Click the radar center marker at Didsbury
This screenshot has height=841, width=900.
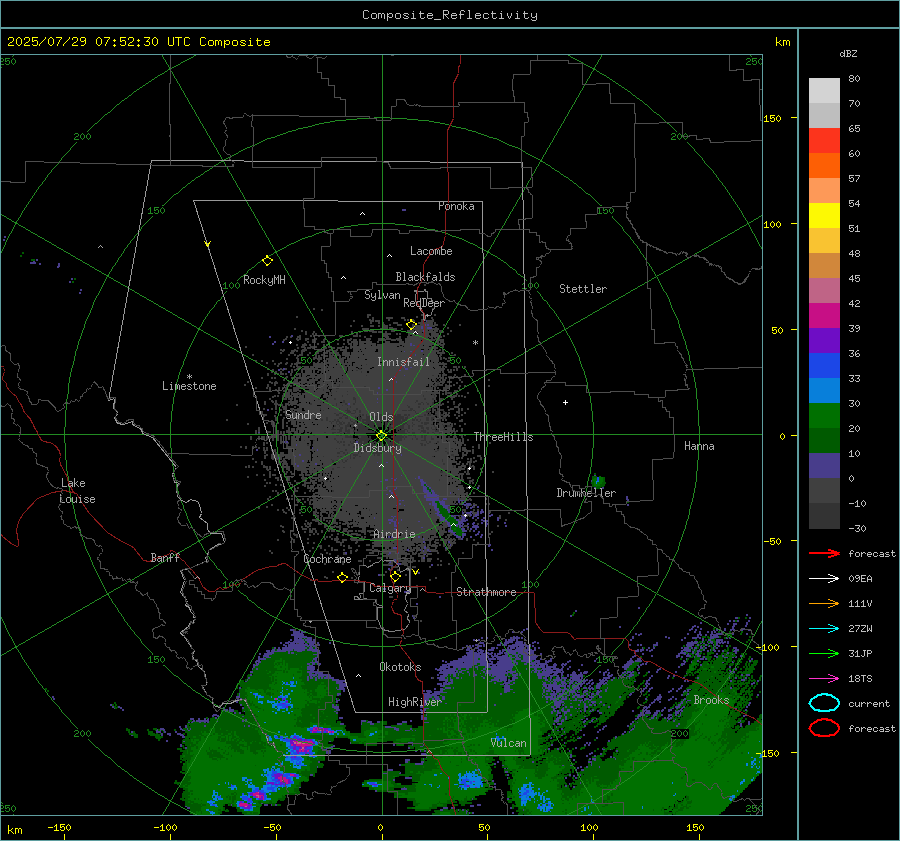tap(381, 436)
